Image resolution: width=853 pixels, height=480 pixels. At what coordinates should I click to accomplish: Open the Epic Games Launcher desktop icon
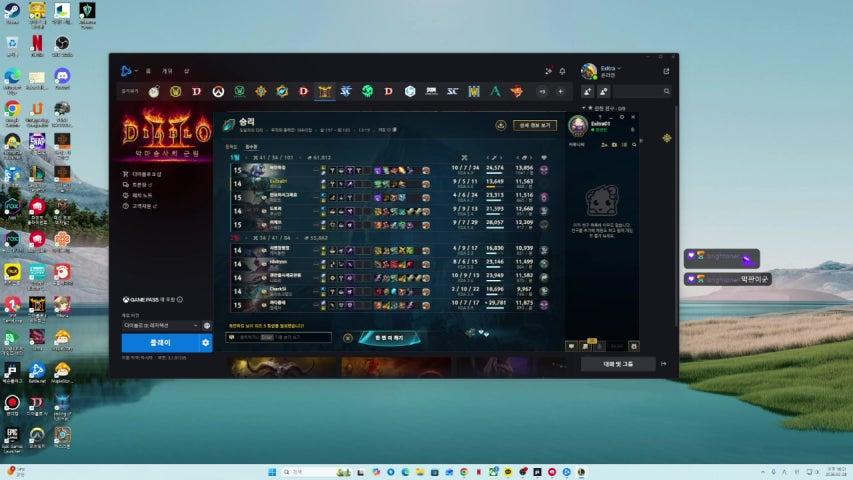(12, 439)
